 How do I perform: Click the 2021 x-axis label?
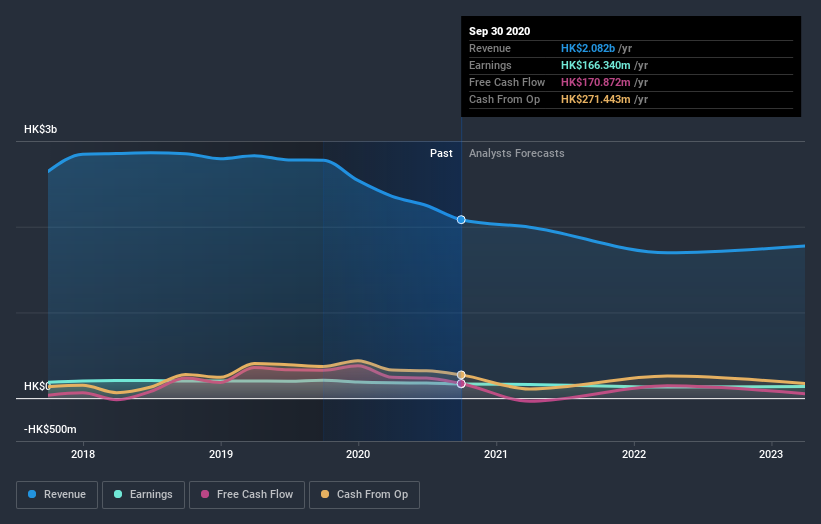point(496,454)
